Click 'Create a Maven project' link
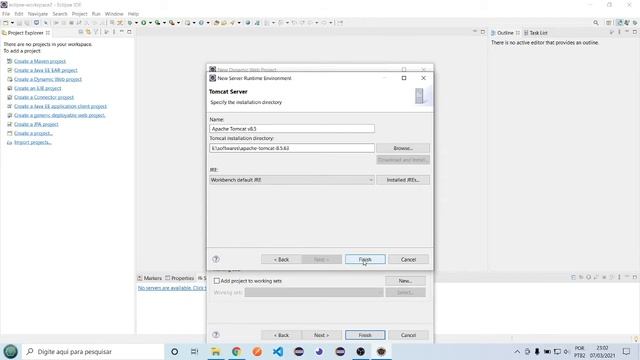640x360 pixels. (x=40, y=61)
